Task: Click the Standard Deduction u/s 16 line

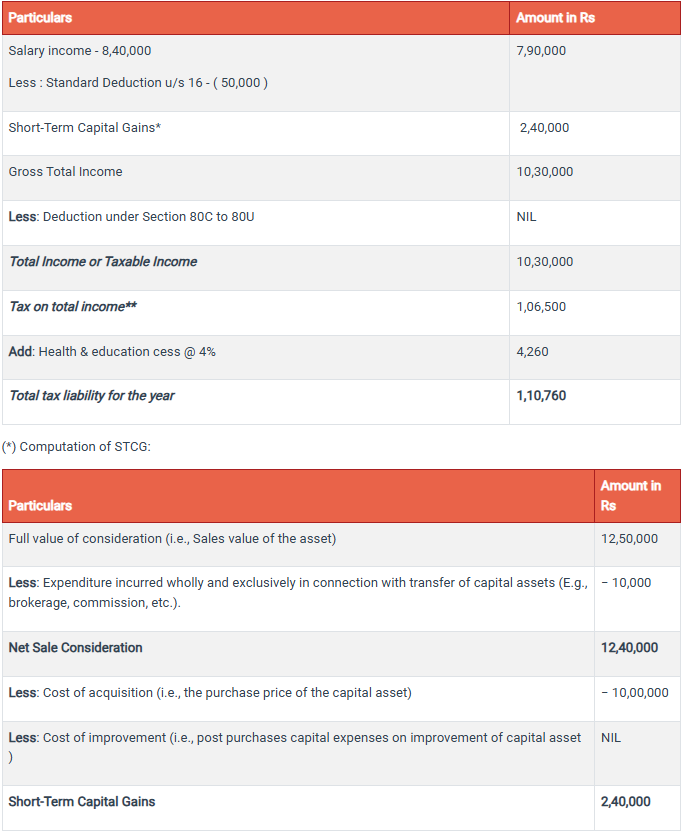Action: click(x=138, y=82)
